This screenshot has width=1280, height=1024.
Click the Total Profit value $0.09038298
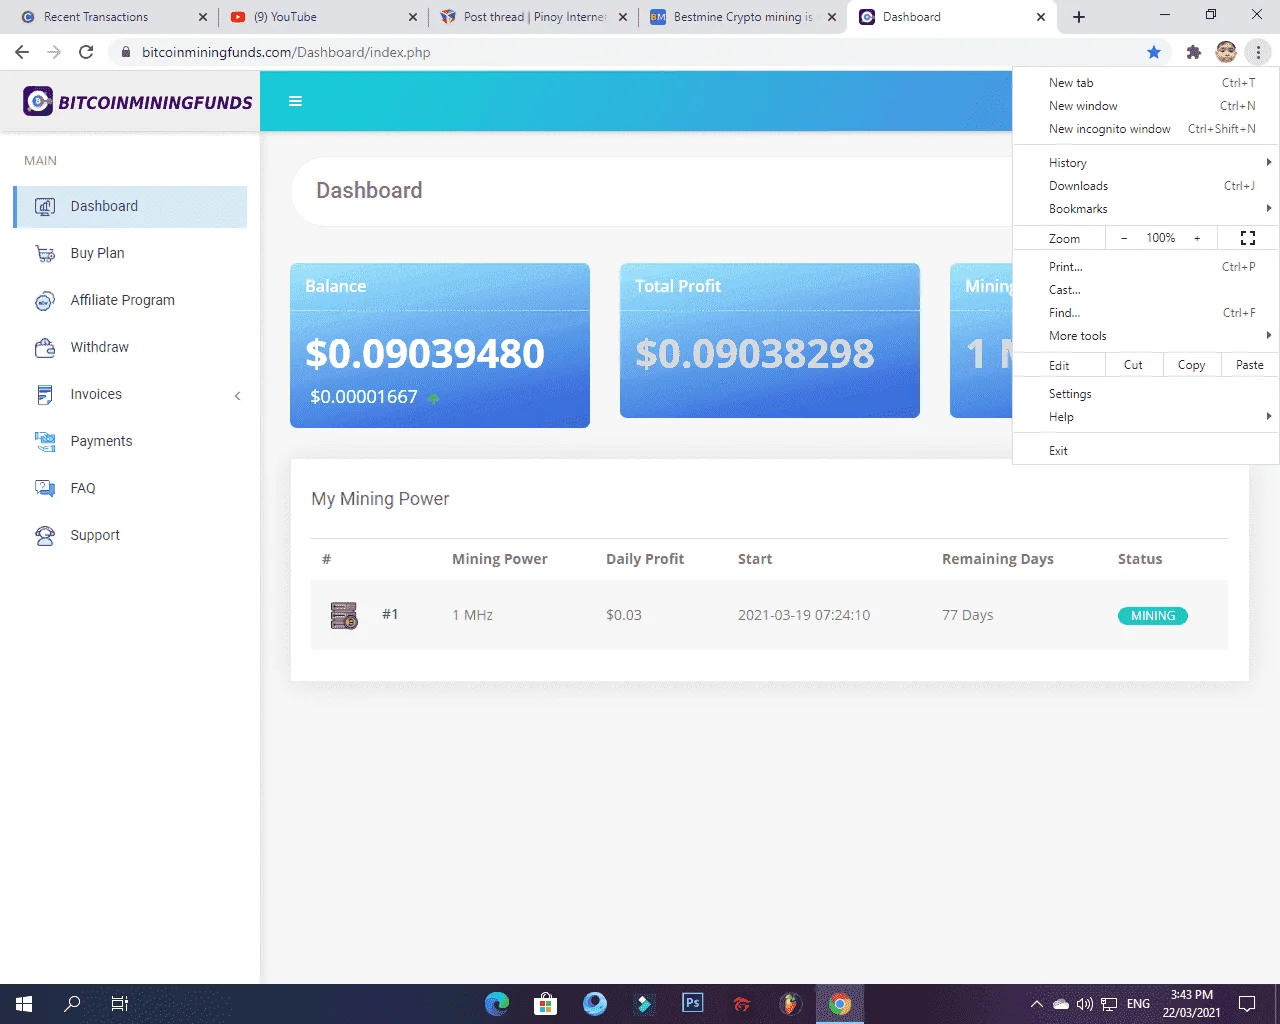coord(755,353)
